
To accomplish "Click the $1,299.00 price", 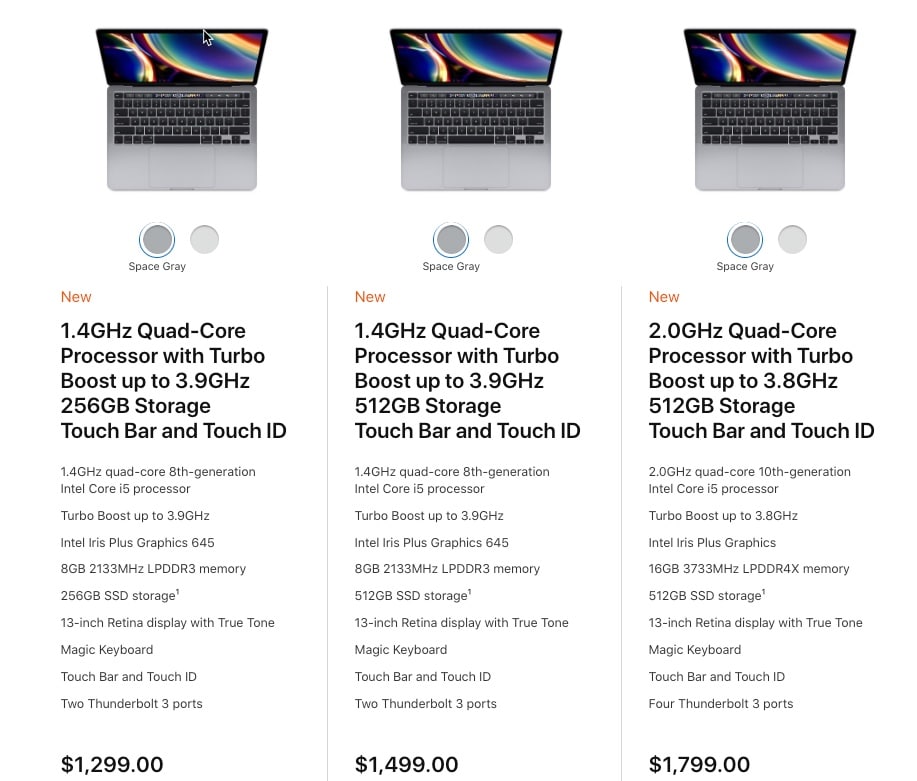I will click(x=112, y=765).
